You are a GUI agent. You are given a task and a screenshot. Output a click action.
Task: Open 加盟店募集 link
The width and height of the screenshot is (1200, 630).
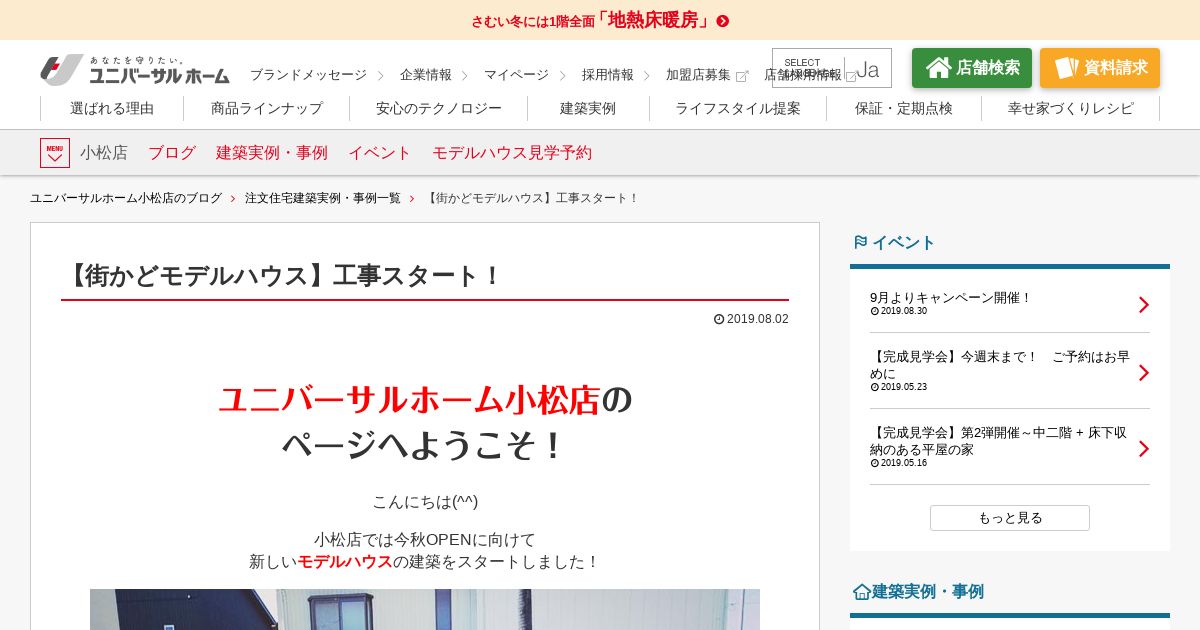(698, 75)
